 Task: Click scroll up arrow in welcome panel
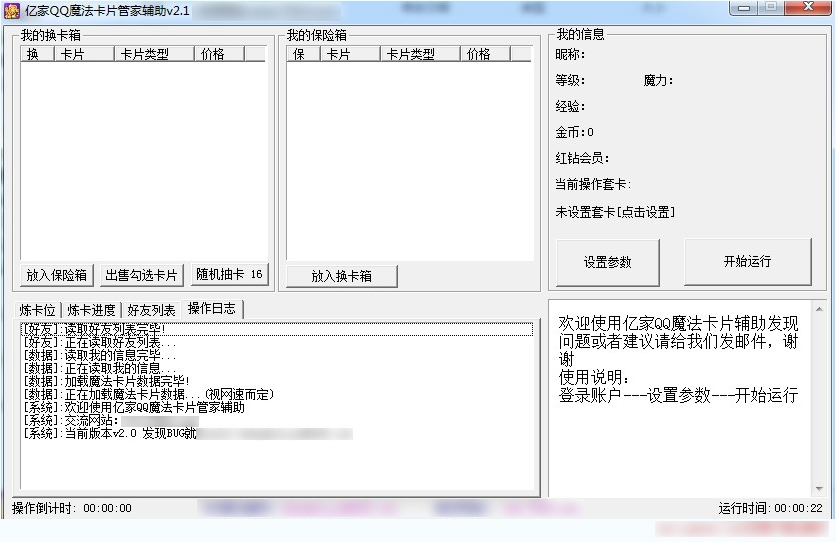tap(819, 309)
